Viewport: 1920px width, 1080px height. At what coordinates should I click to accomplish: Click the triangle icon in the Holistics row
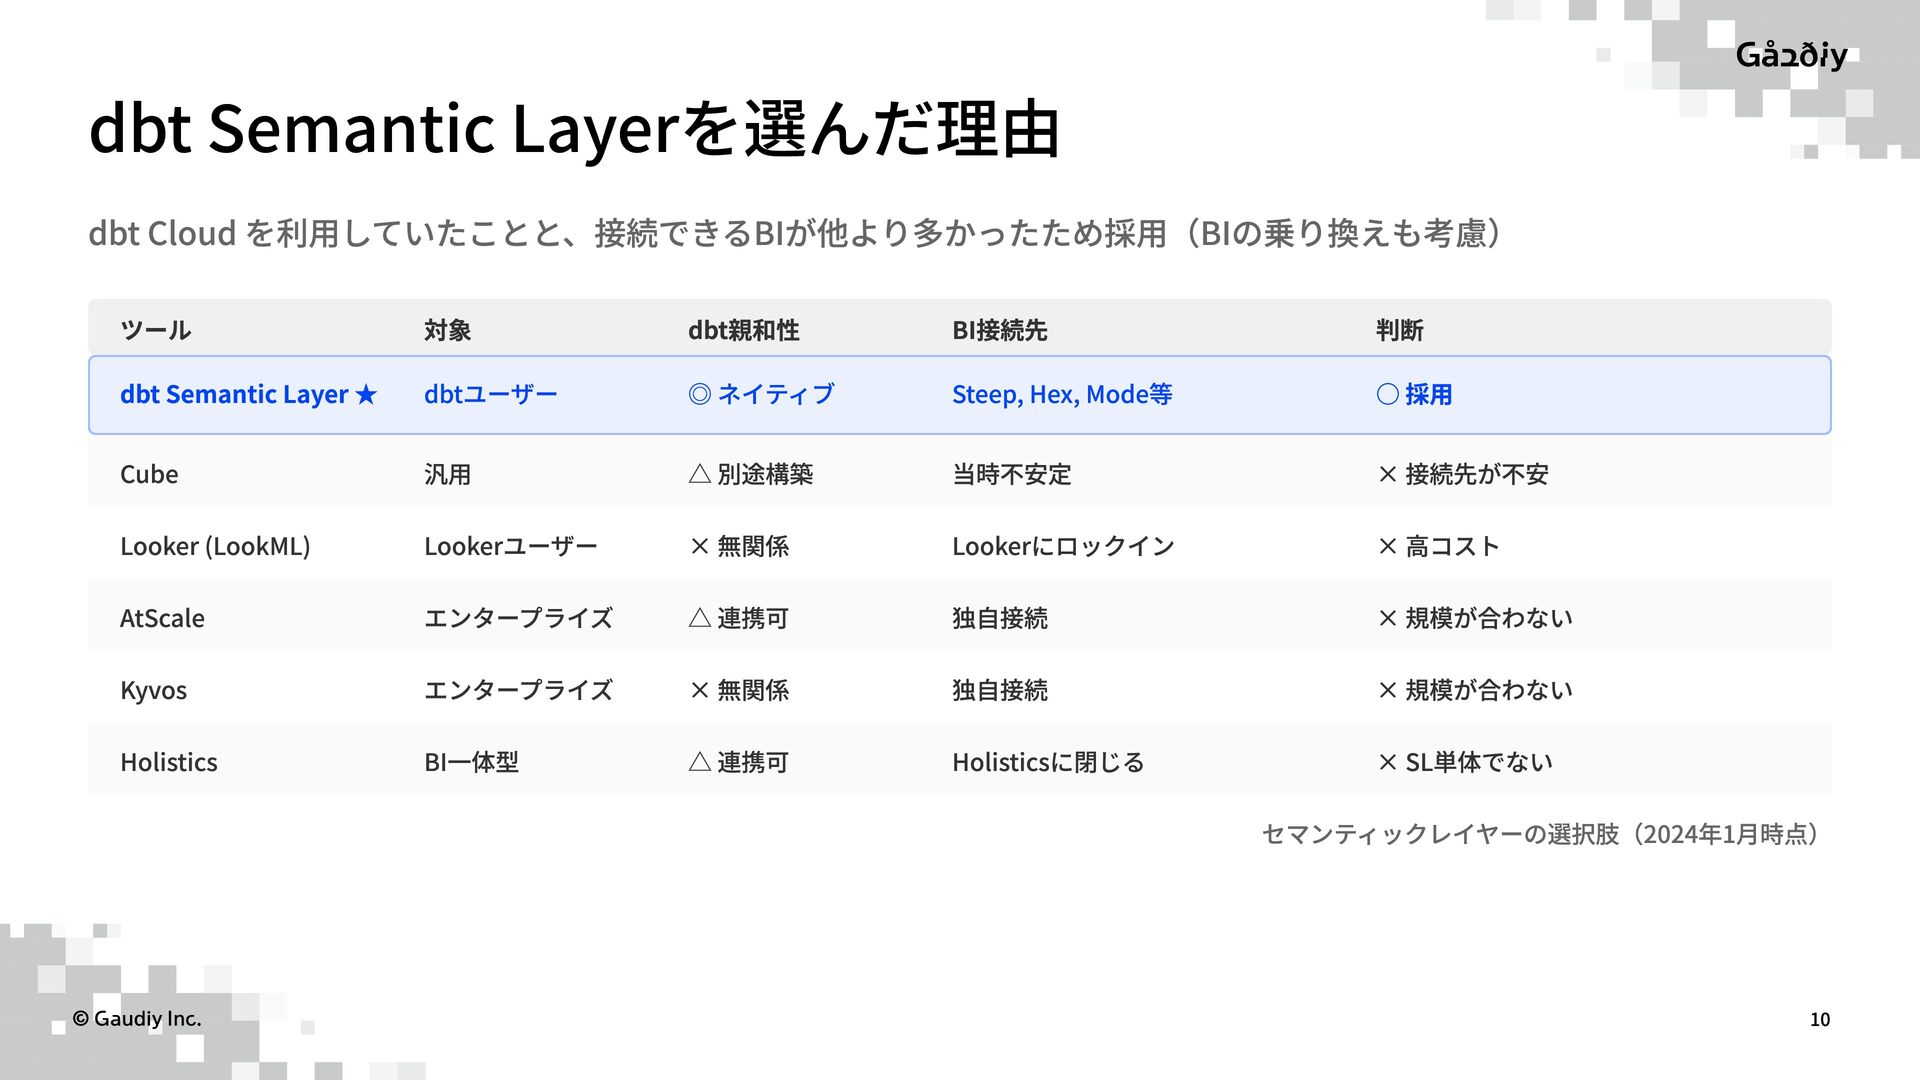(700, 763)
